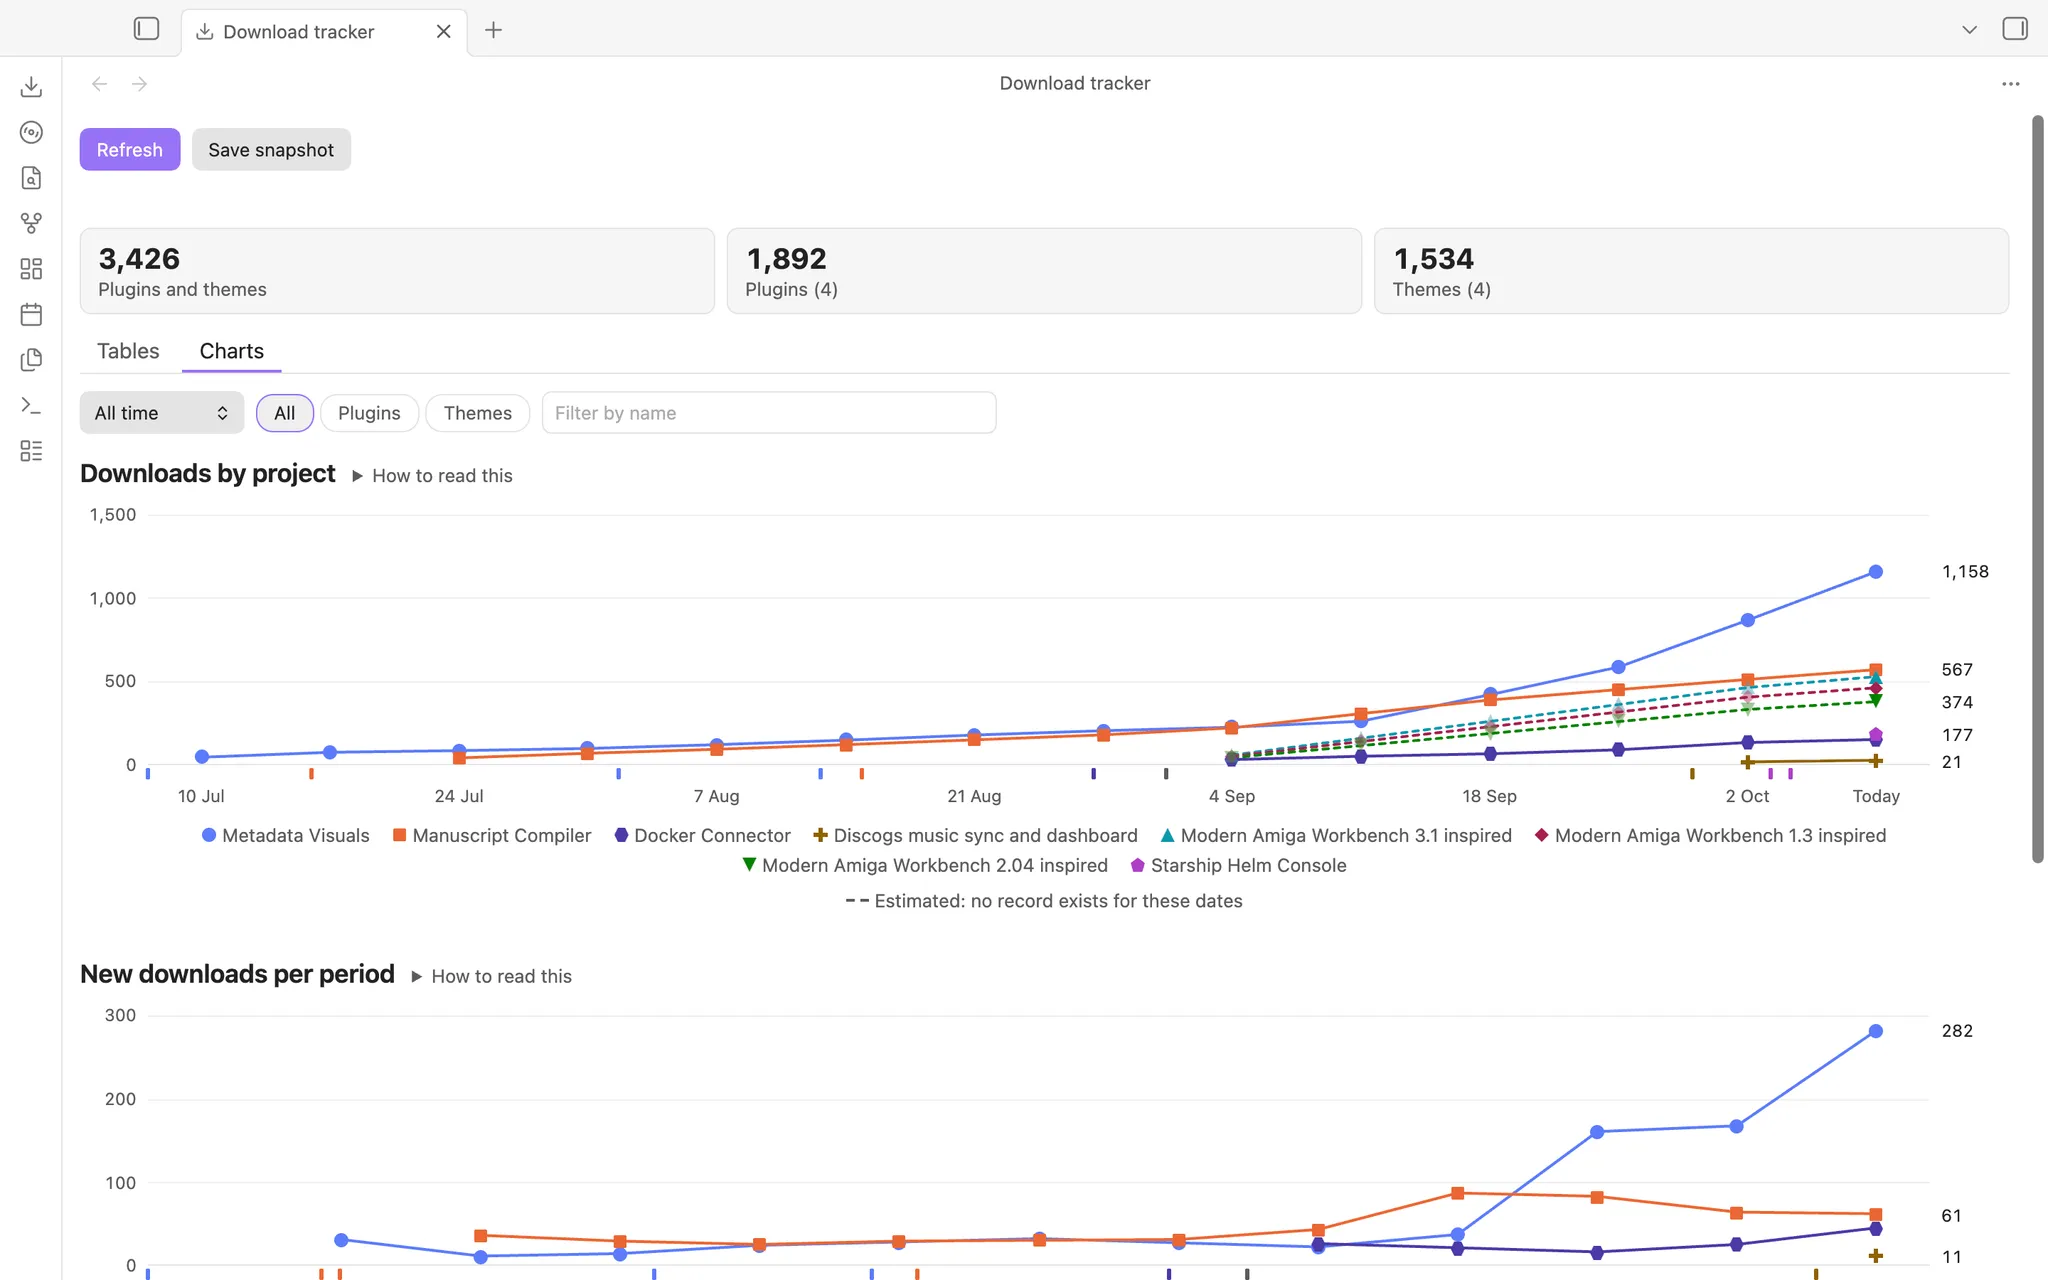Open the three-dots more options menu
This screenshot has width=2048, height=1280.
pyautogui.click(x=2011, y=84)
